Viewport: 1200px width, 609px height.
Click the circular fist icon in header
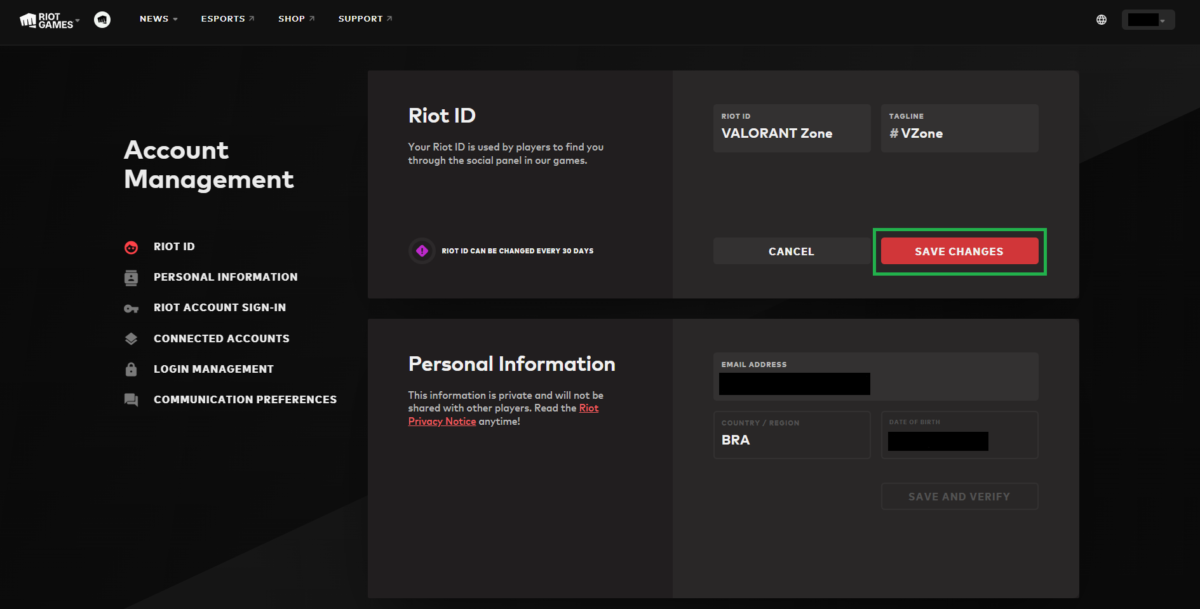[x=102, y=19]
